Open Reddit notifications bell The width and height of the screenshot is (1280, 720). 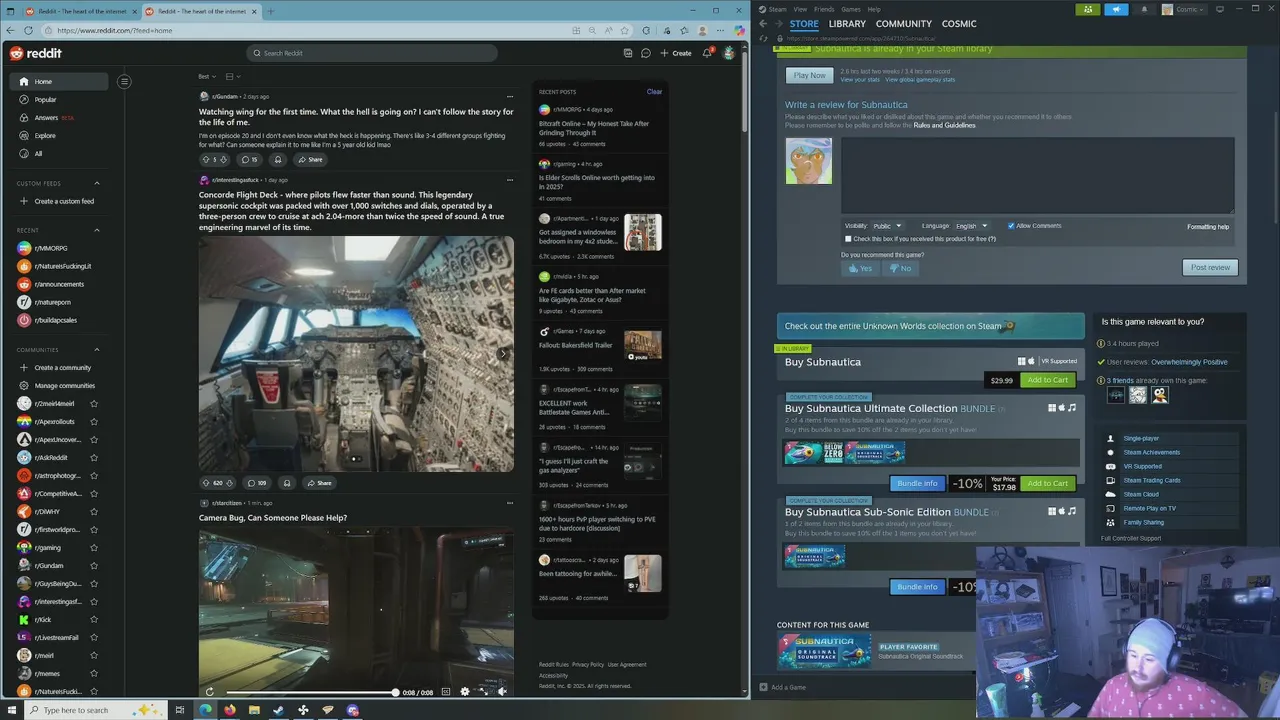[707, 53]
